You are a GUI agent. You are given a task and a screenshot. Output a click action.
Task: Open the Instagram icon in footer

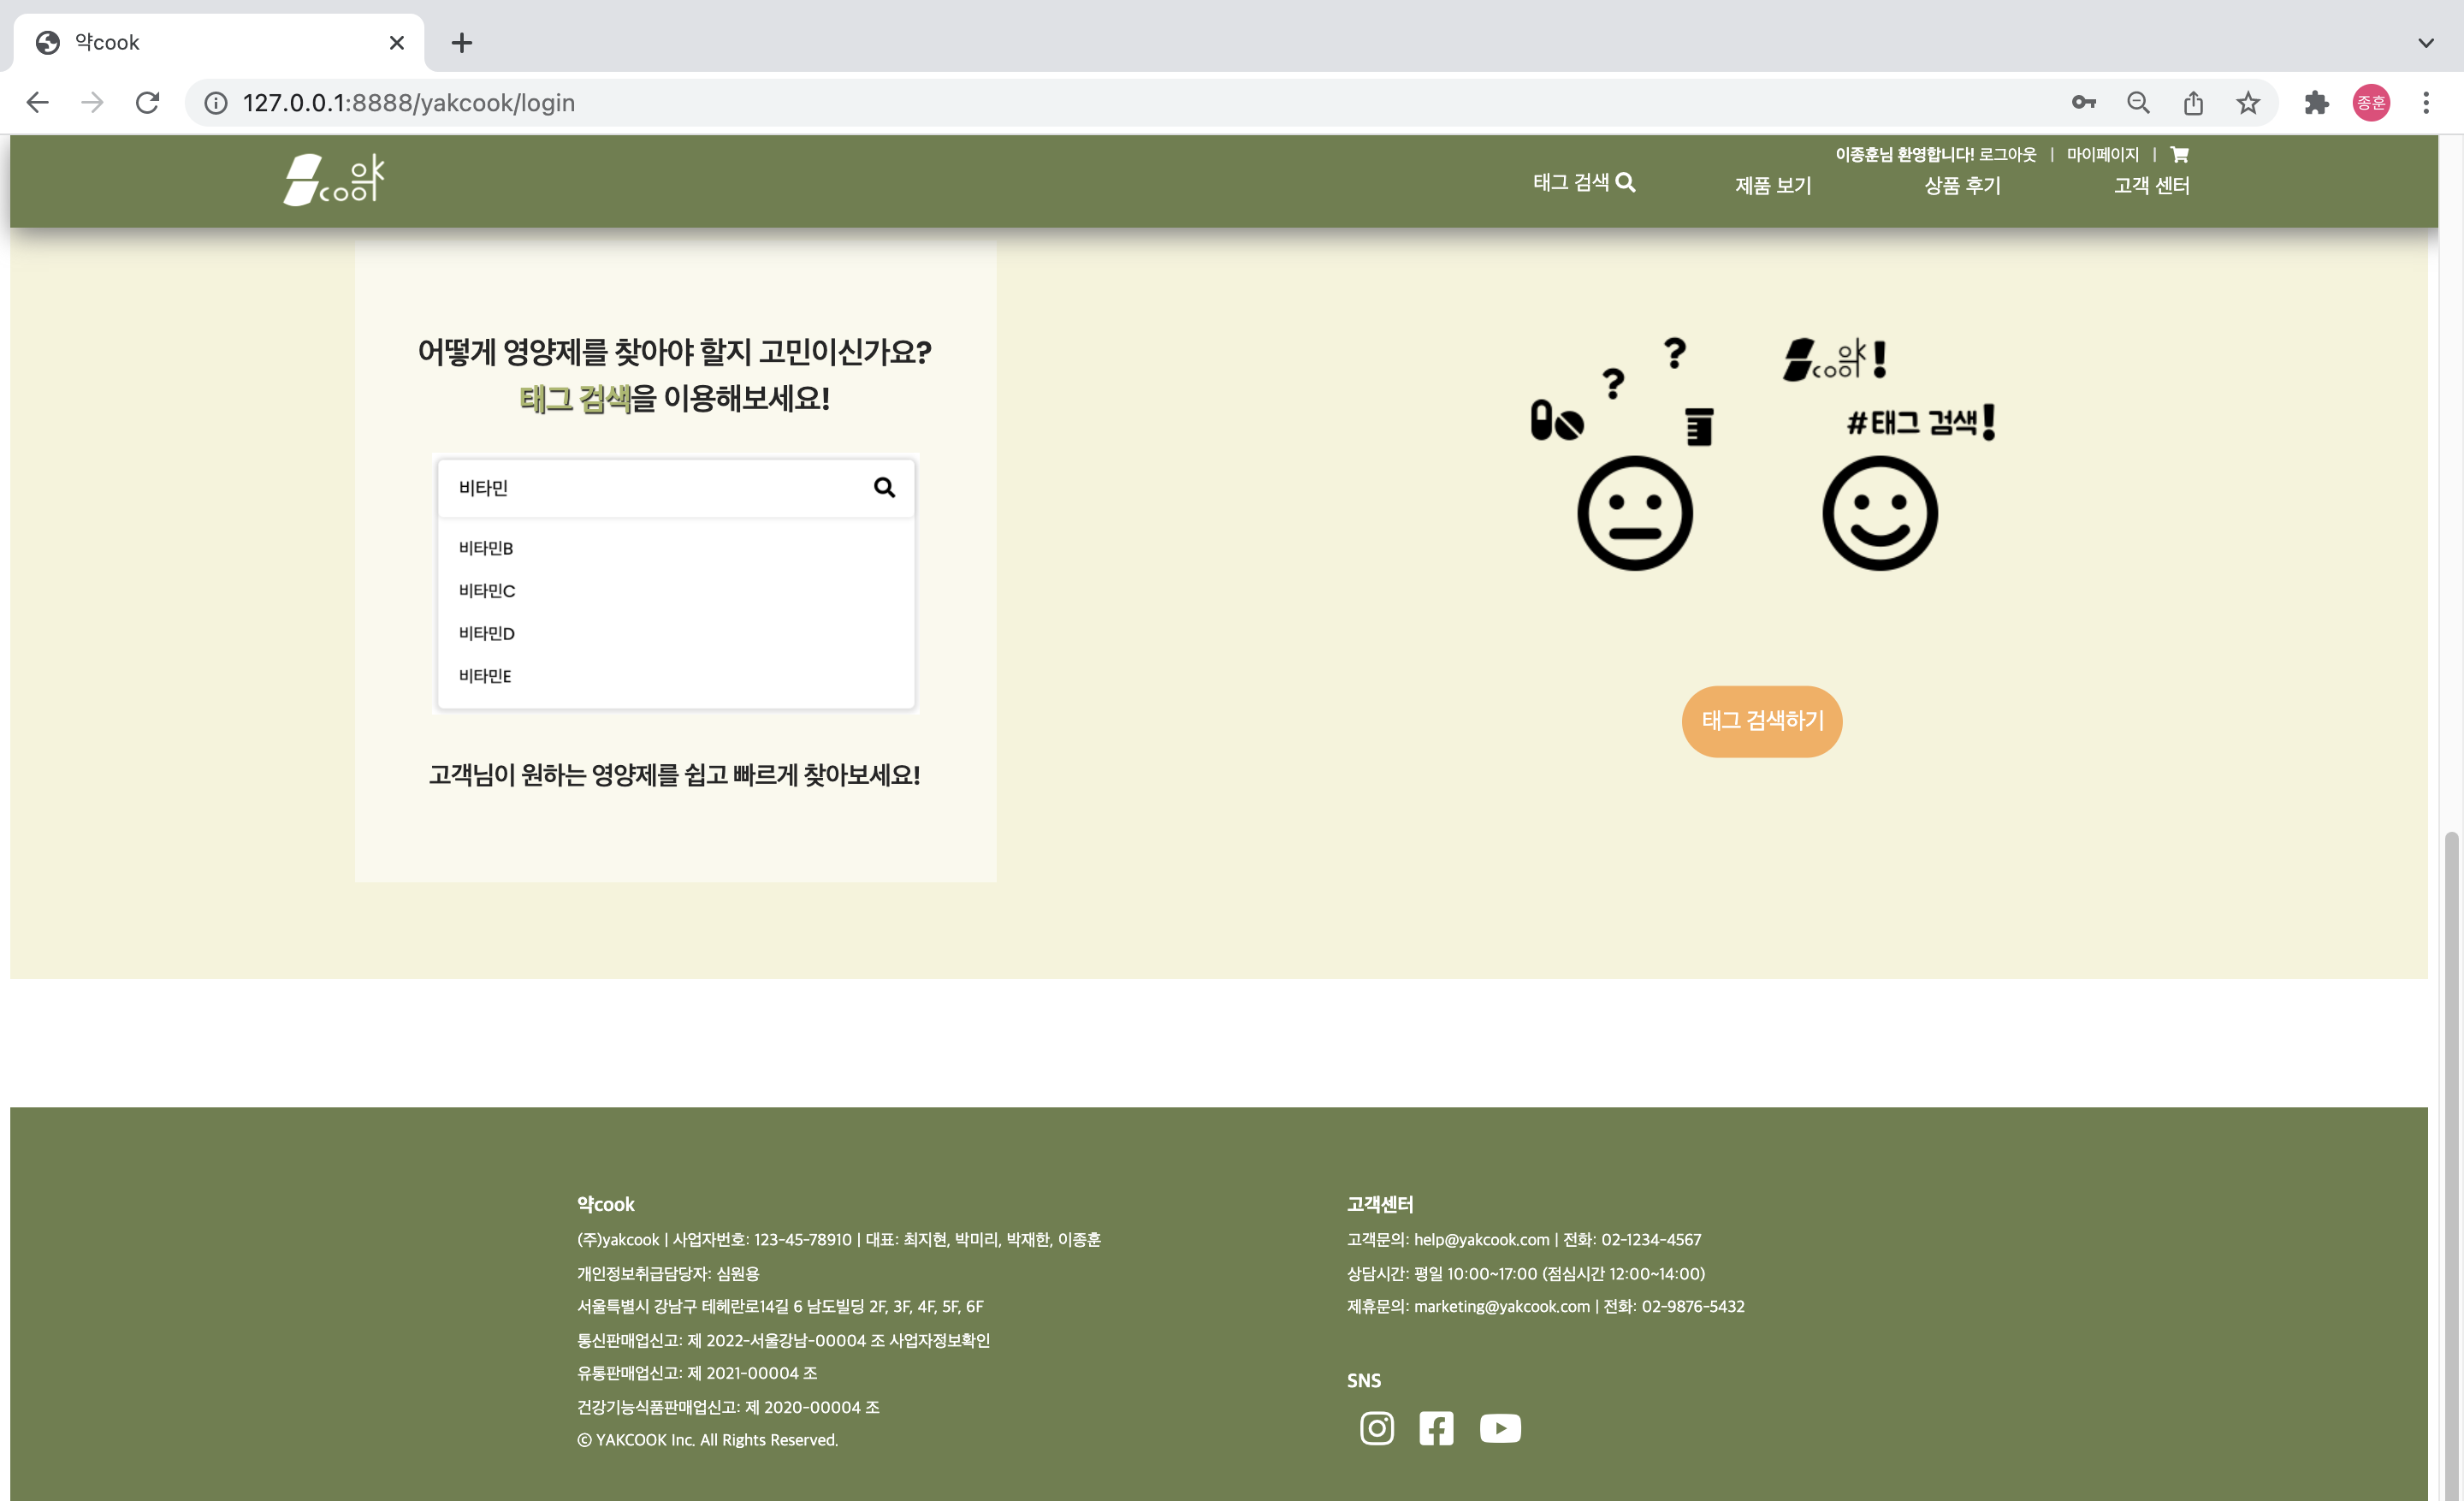tap(1377, 1428)
